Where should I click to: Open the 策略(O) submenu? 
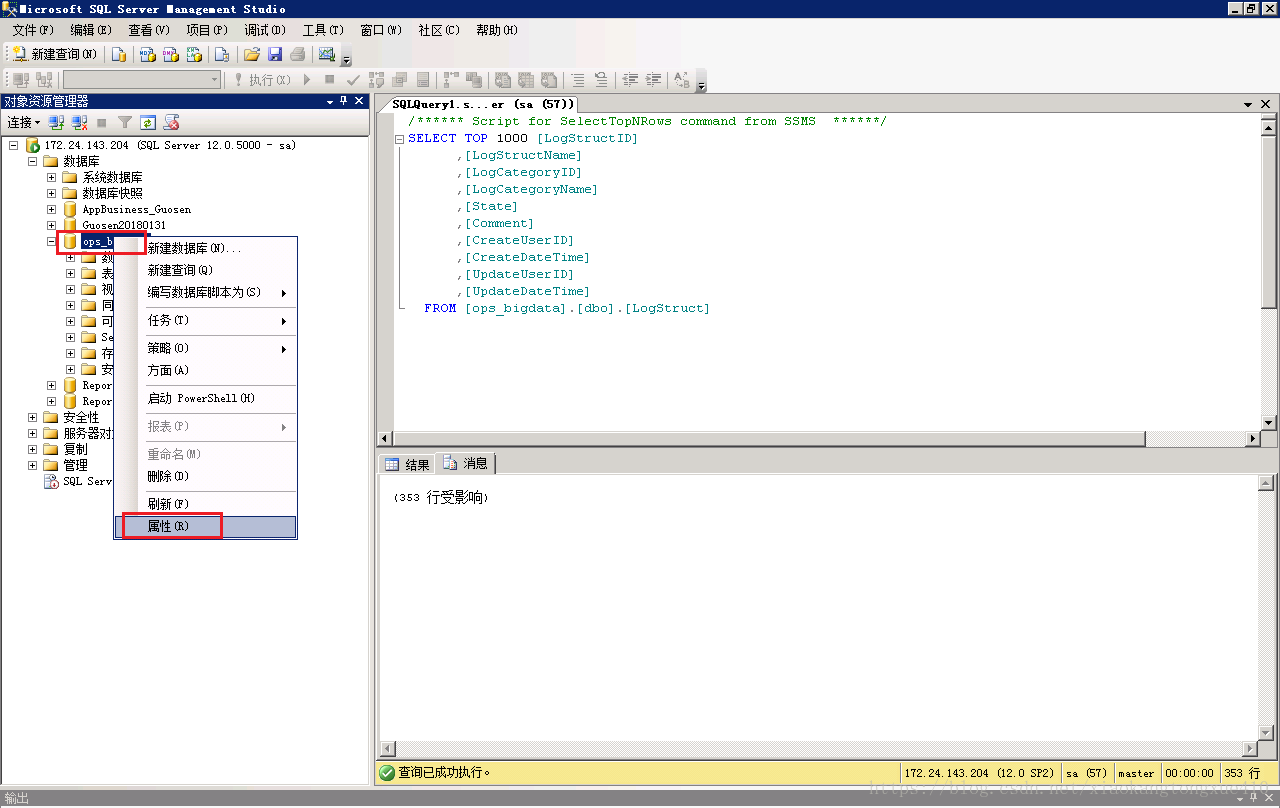tap(205, 348)
